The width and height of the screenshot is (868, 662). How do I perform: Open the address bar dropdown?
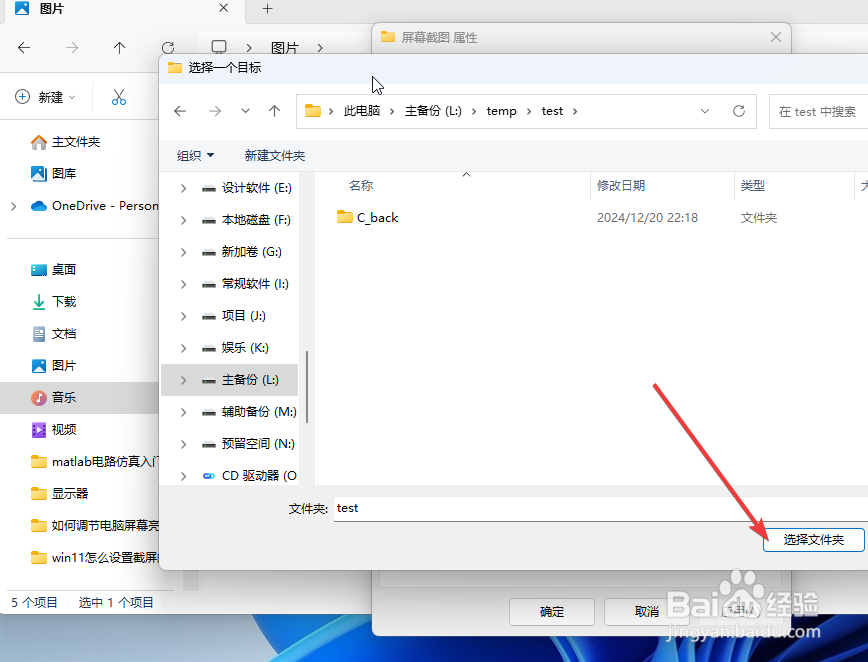click(705, 111)
